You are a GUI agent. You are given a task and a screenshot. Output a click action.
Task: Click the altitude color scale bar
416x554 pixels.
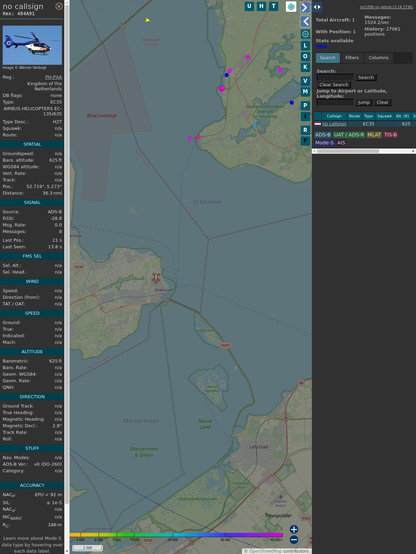tap(176, 535)
